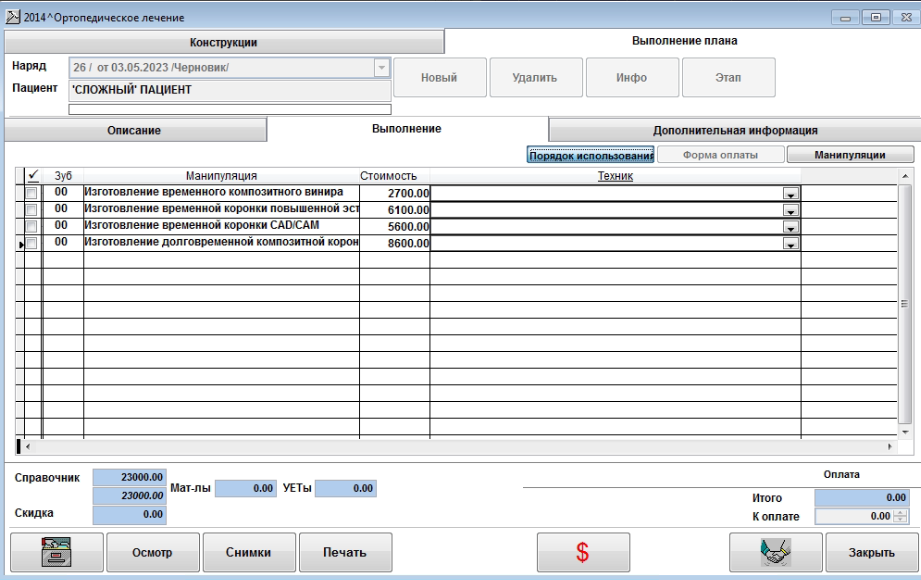The image size is (921, 580).
Task: Open the Дополнительная информация tab
Action: click(x=735, y=130)
